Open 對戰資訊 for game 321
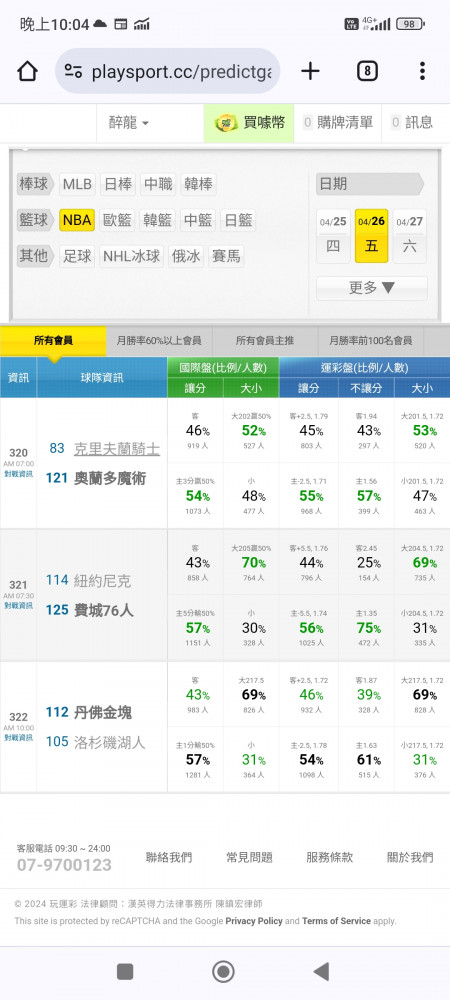450x1000 pixels. (x=18, y=606)
